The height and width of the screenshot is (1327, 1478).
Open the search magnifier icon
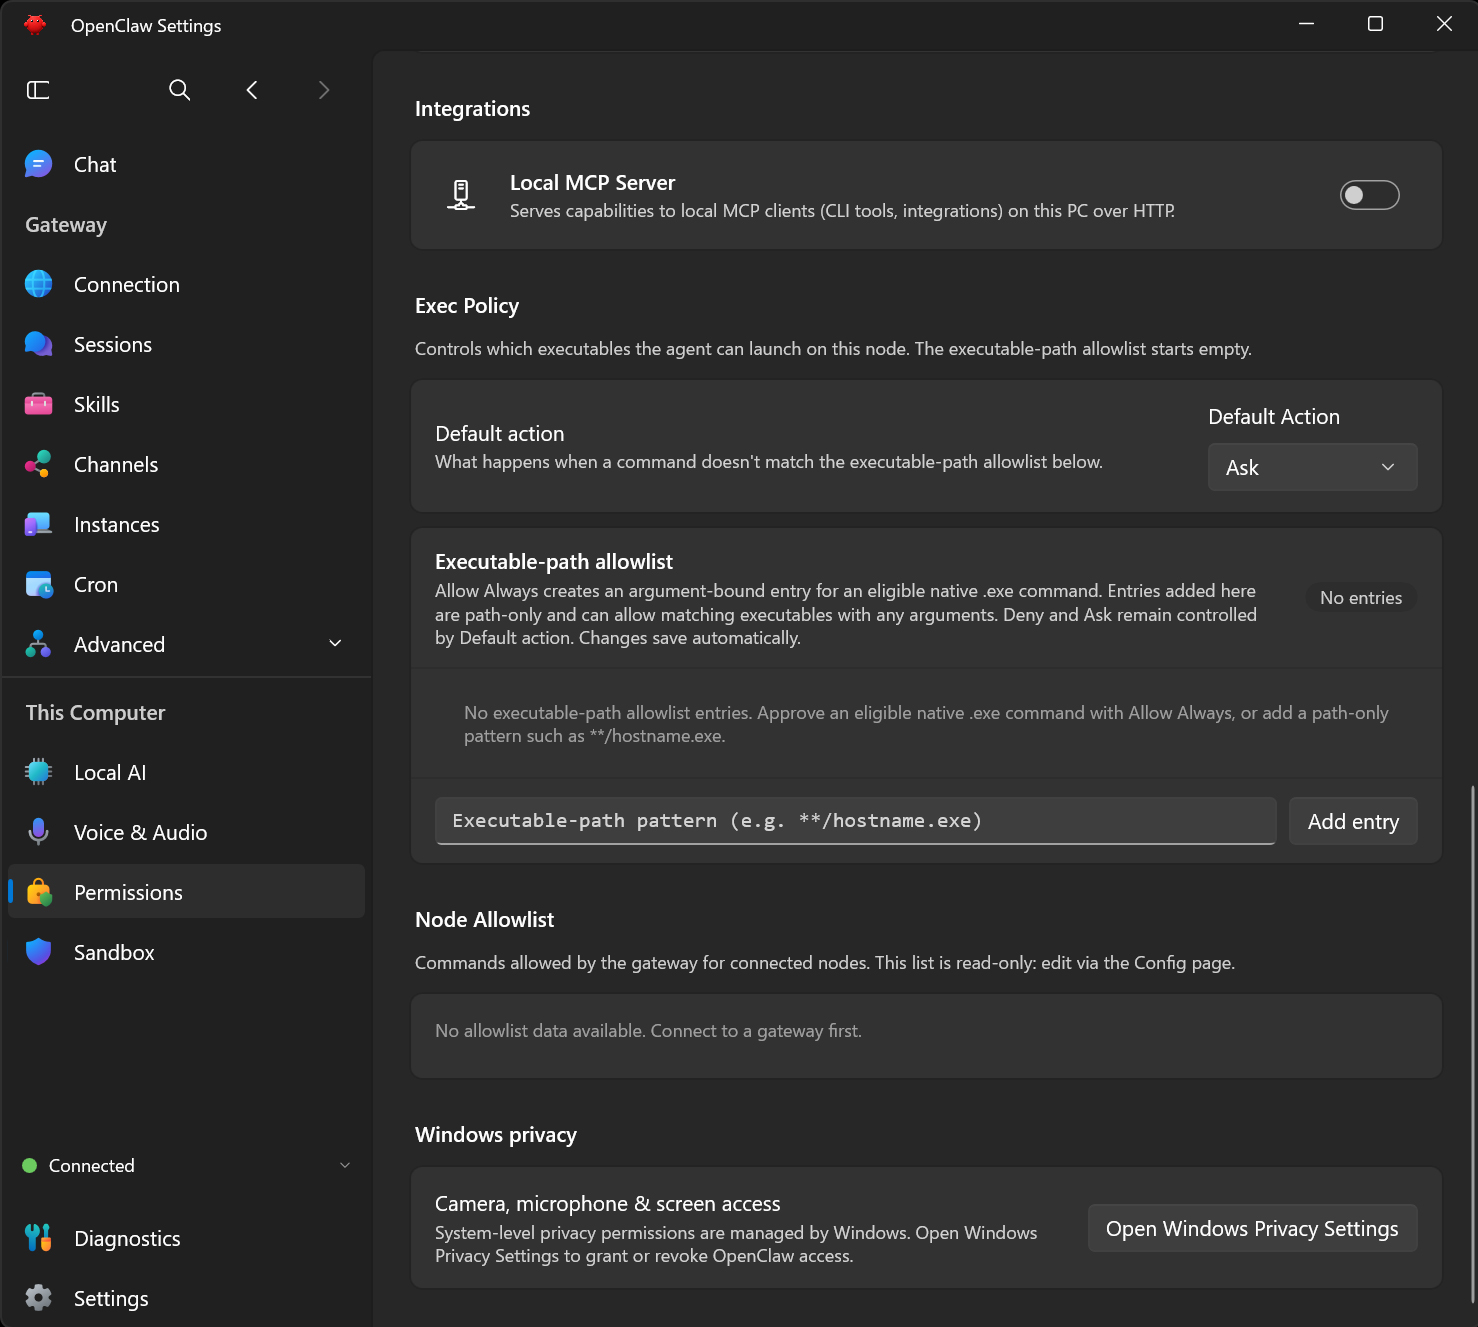click(x=180, y=90)
